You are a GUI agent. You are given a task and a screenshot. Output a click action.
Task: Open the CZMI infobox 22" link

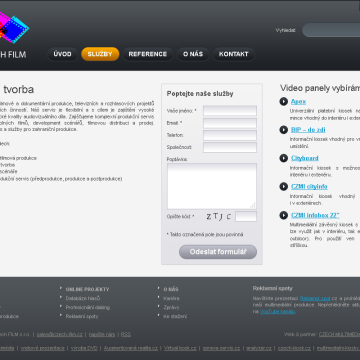(315, 215)
